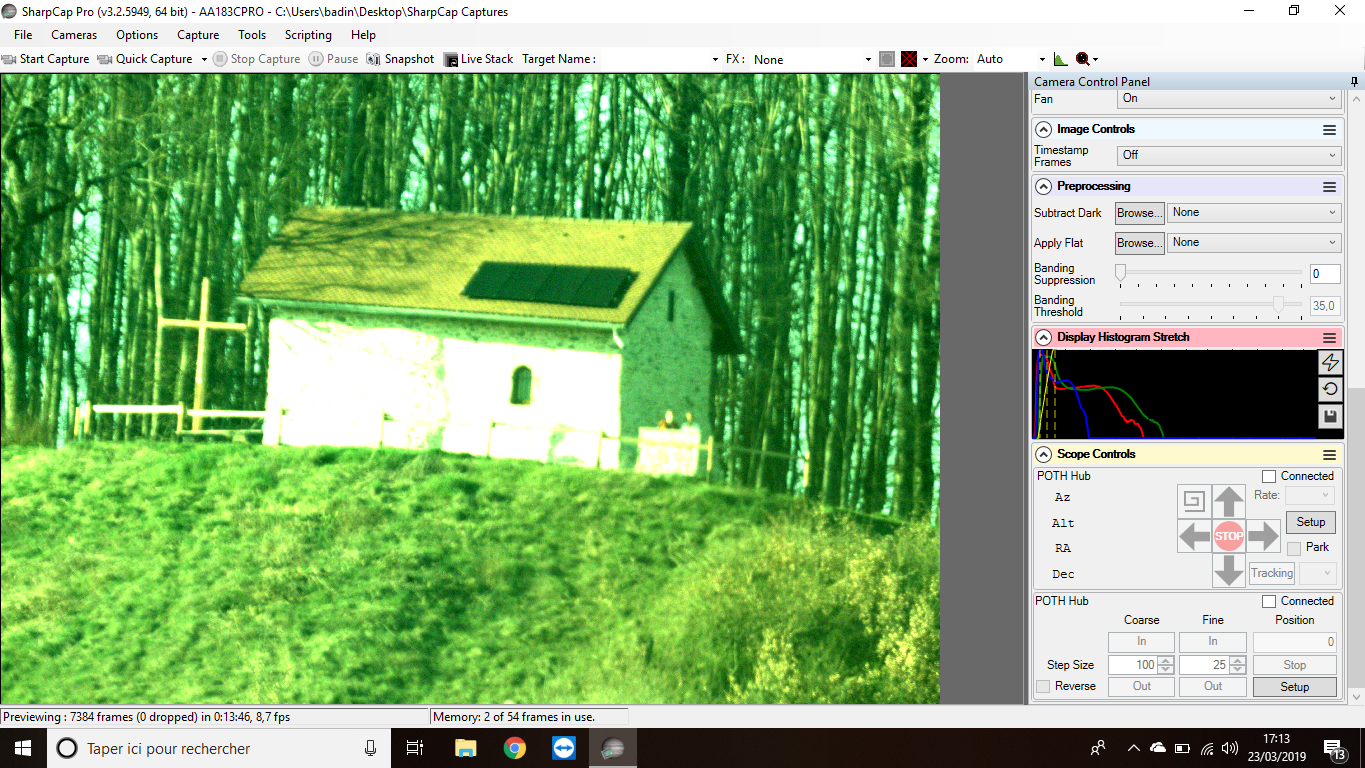Open the Options menu

point(137,35)
